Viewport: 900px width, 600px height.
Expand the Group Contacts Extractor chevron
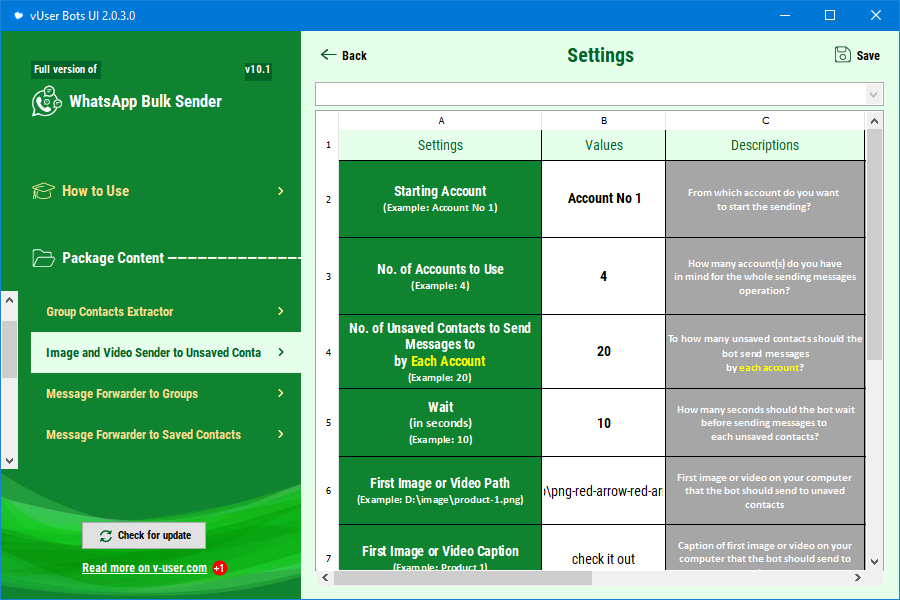(281, 311)
